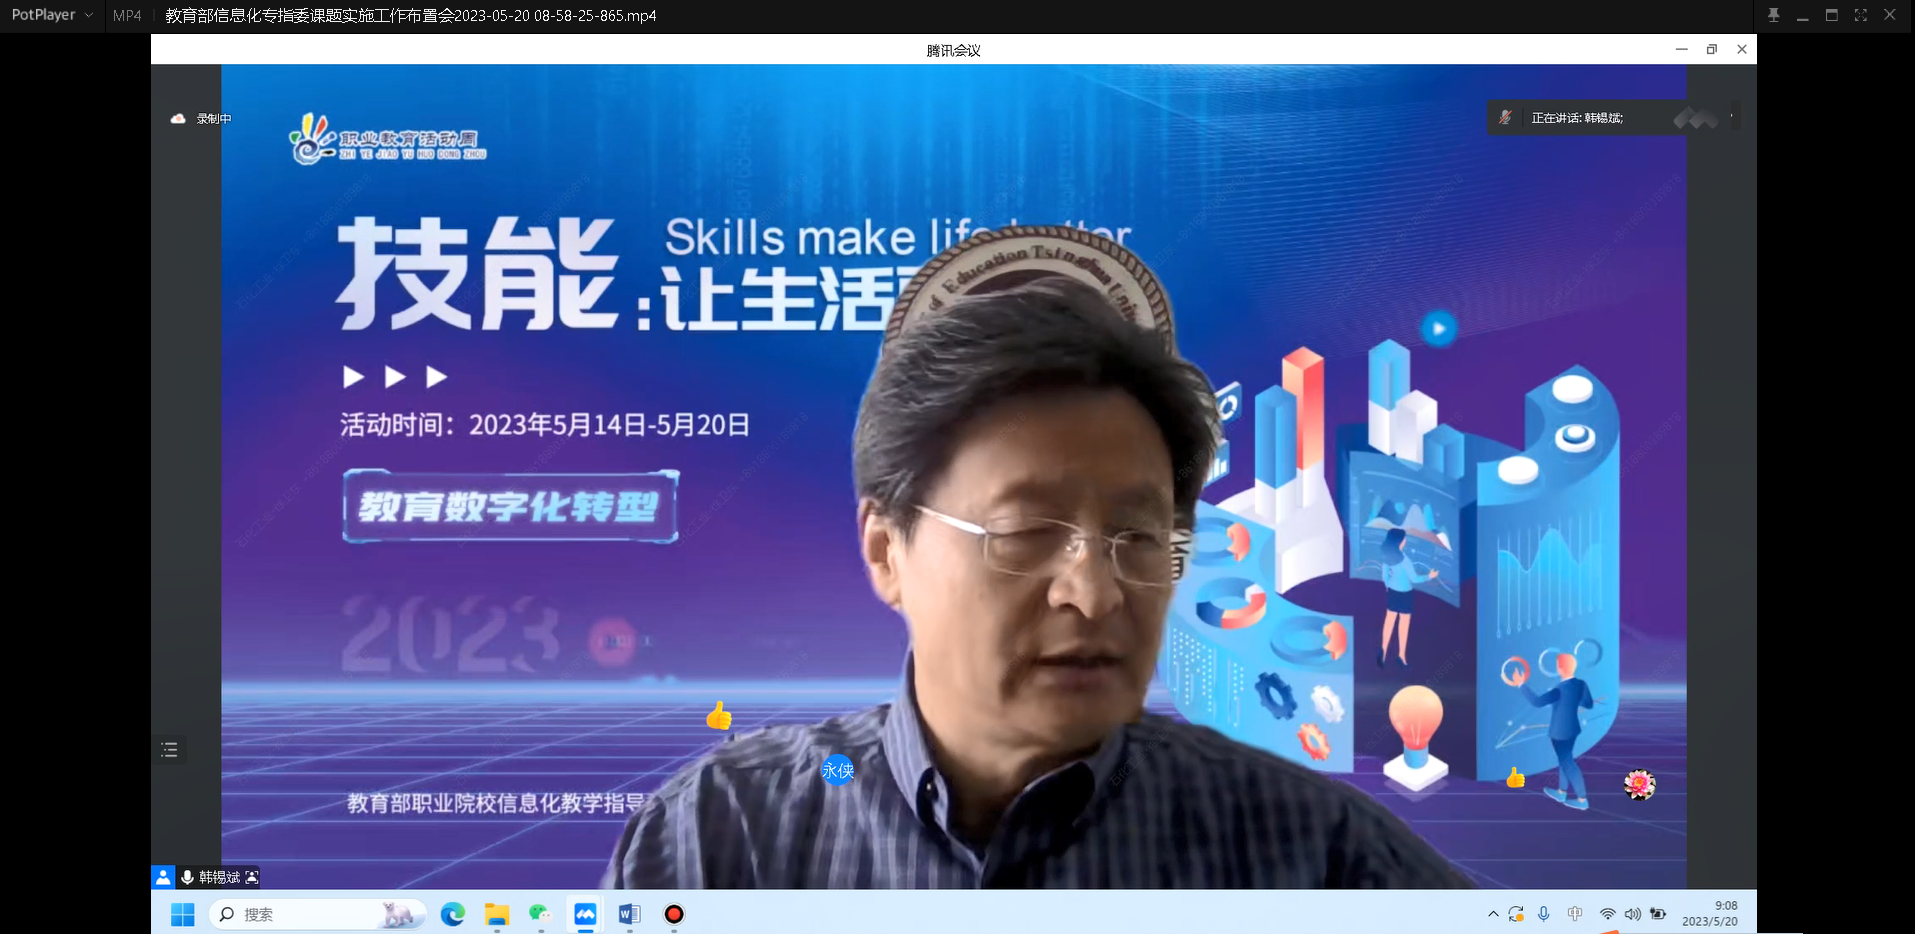Expand the hidden system tray icons chevron

click(x=1493, y=914)
